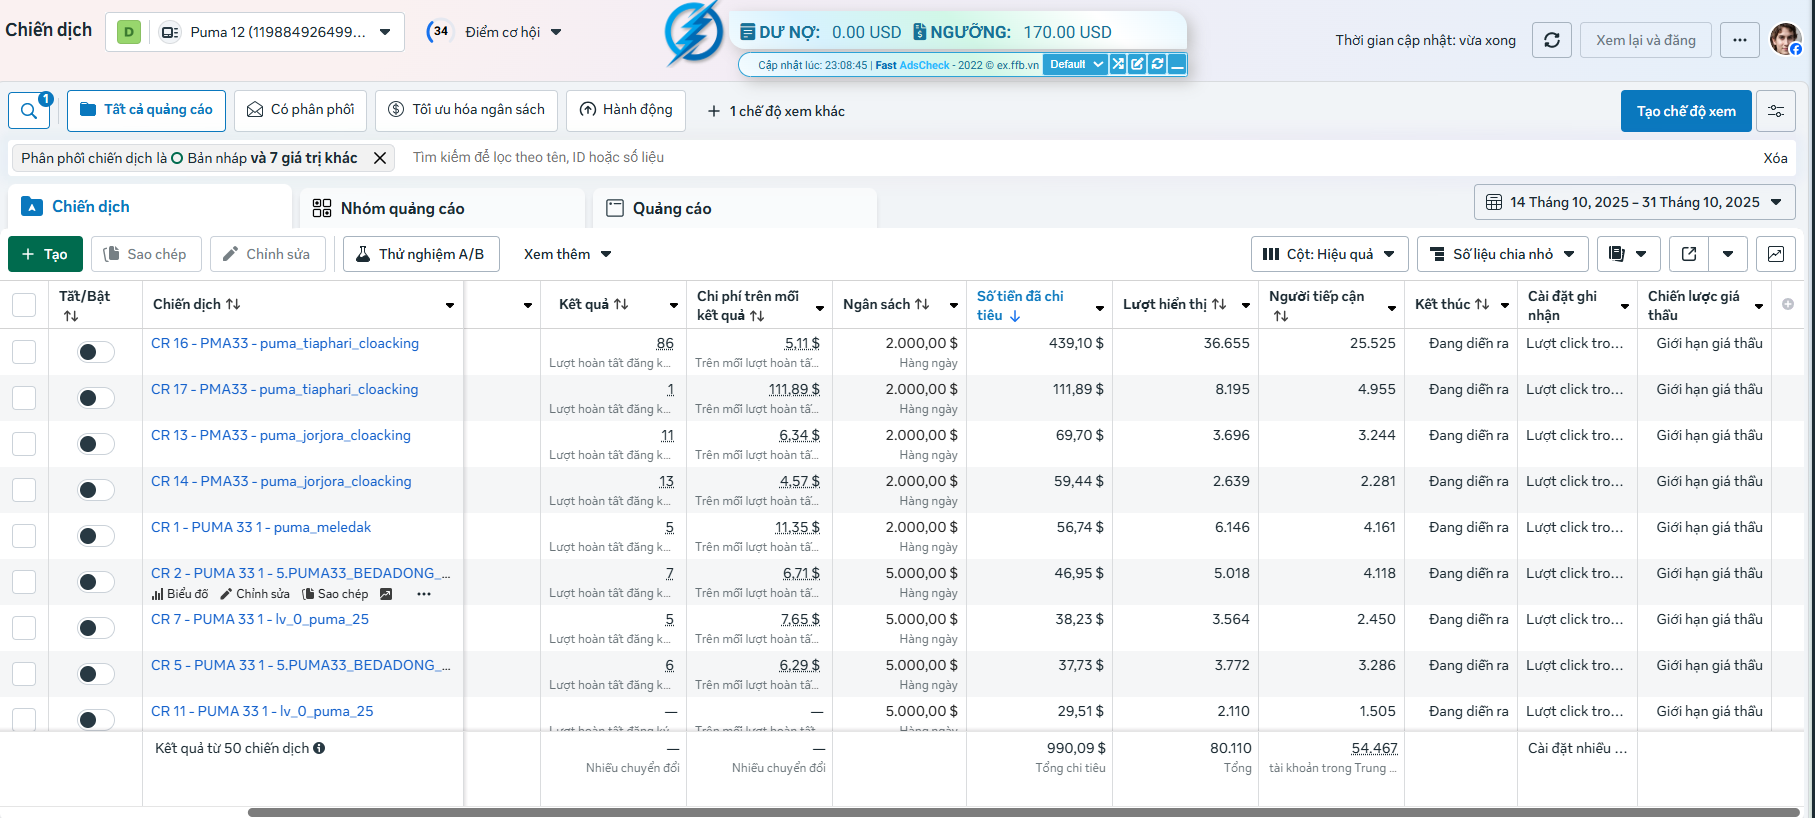The image size is (1815, 818).
Task: Click the reload icon in the AdsCheck bar
Action: tap(1157, 64)
